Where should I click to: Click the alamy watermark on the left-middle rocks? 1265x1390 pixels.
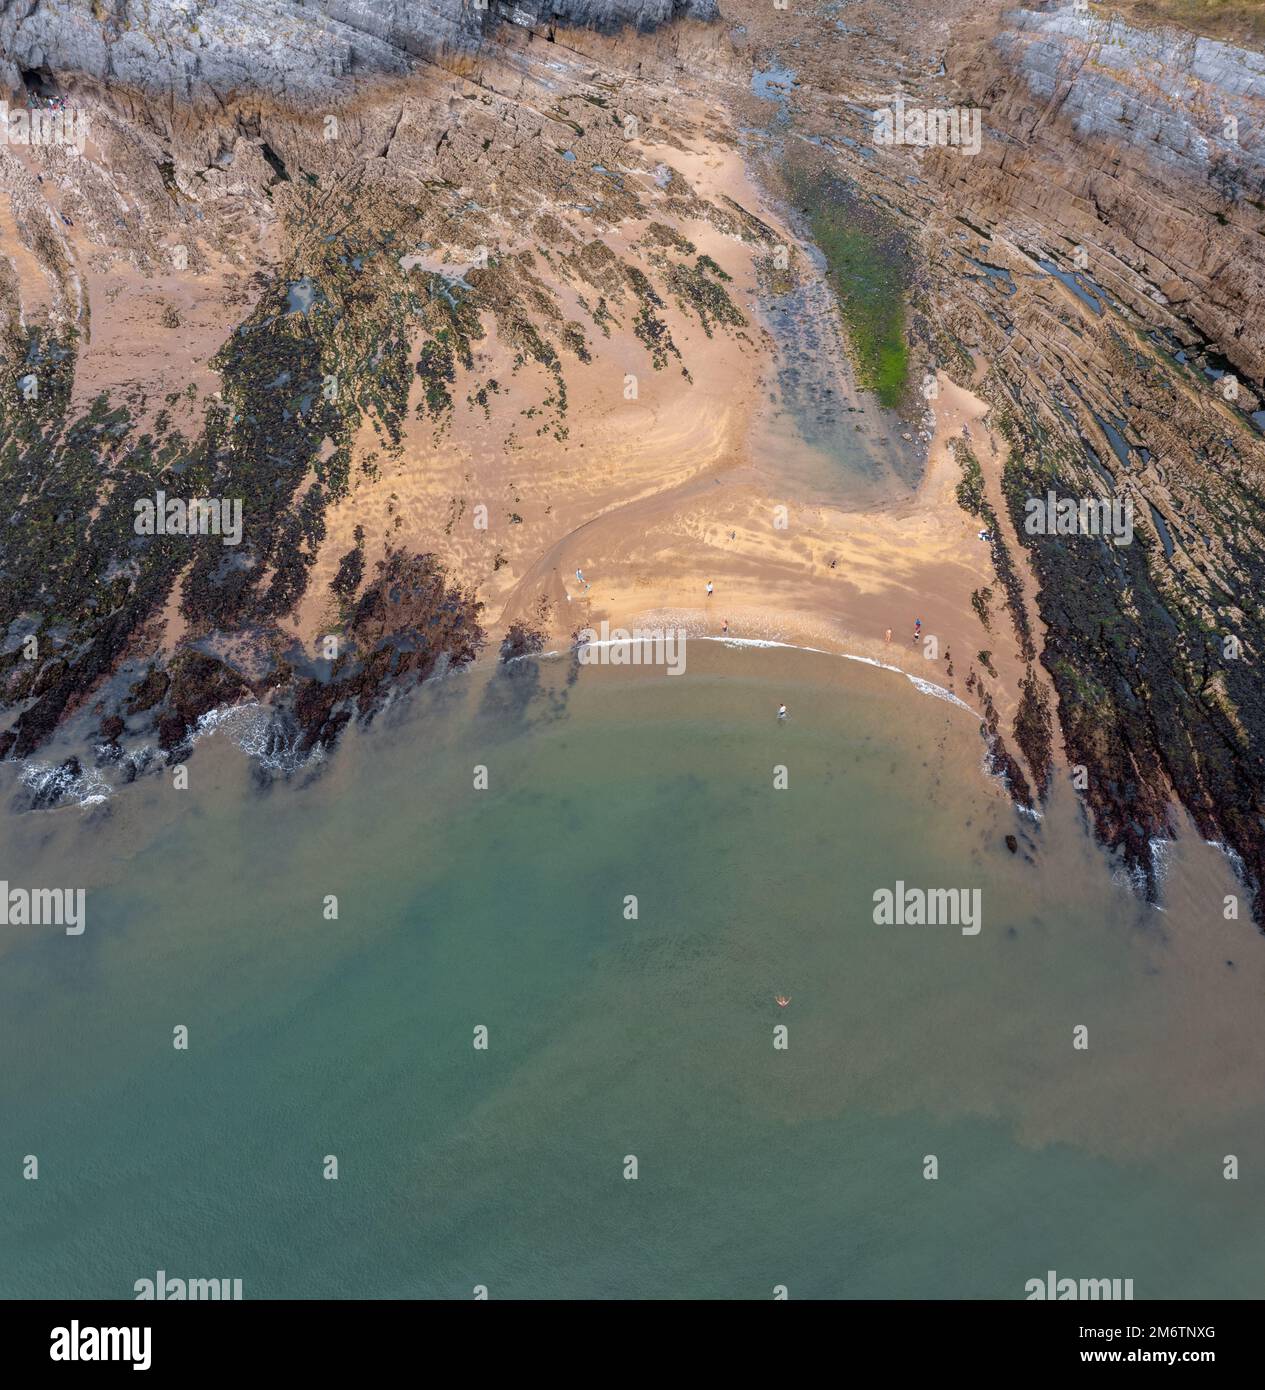(x=188, y=517)
